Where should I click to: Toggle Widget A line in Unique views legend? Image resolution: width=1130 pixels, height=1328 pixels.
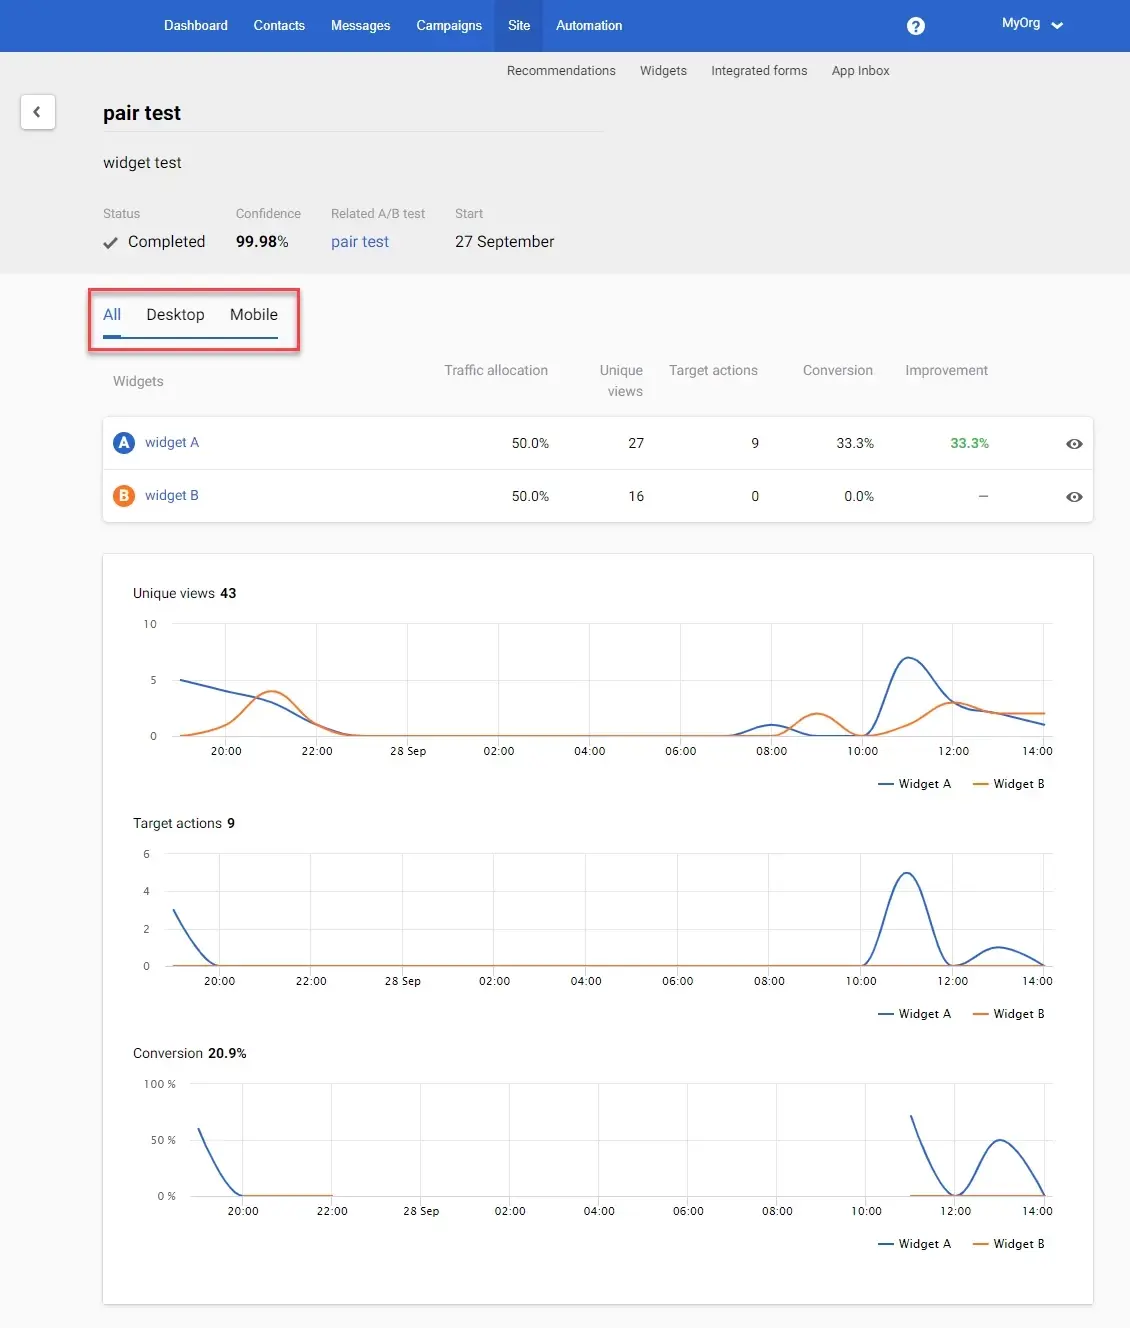[x=915, y=783]
